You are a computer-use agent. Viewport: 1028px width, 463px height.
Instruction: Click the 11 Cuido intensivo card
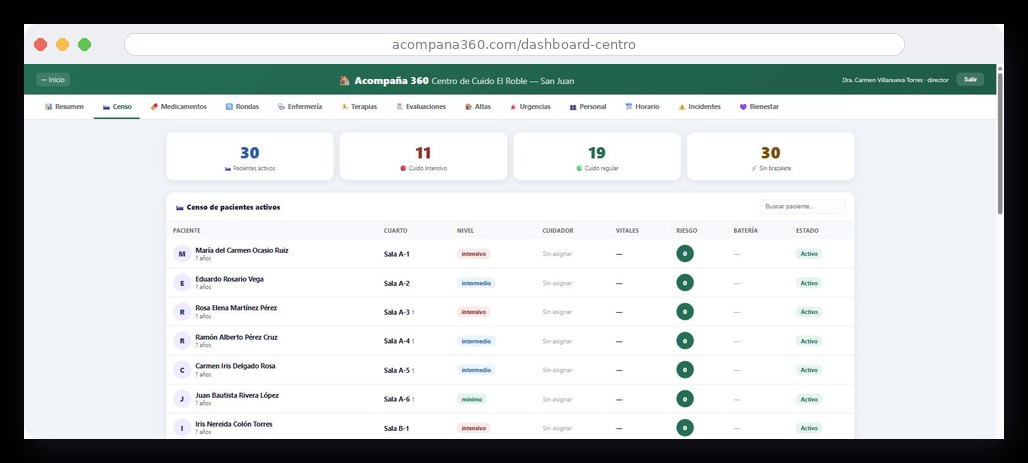click(x=424, y=156)
